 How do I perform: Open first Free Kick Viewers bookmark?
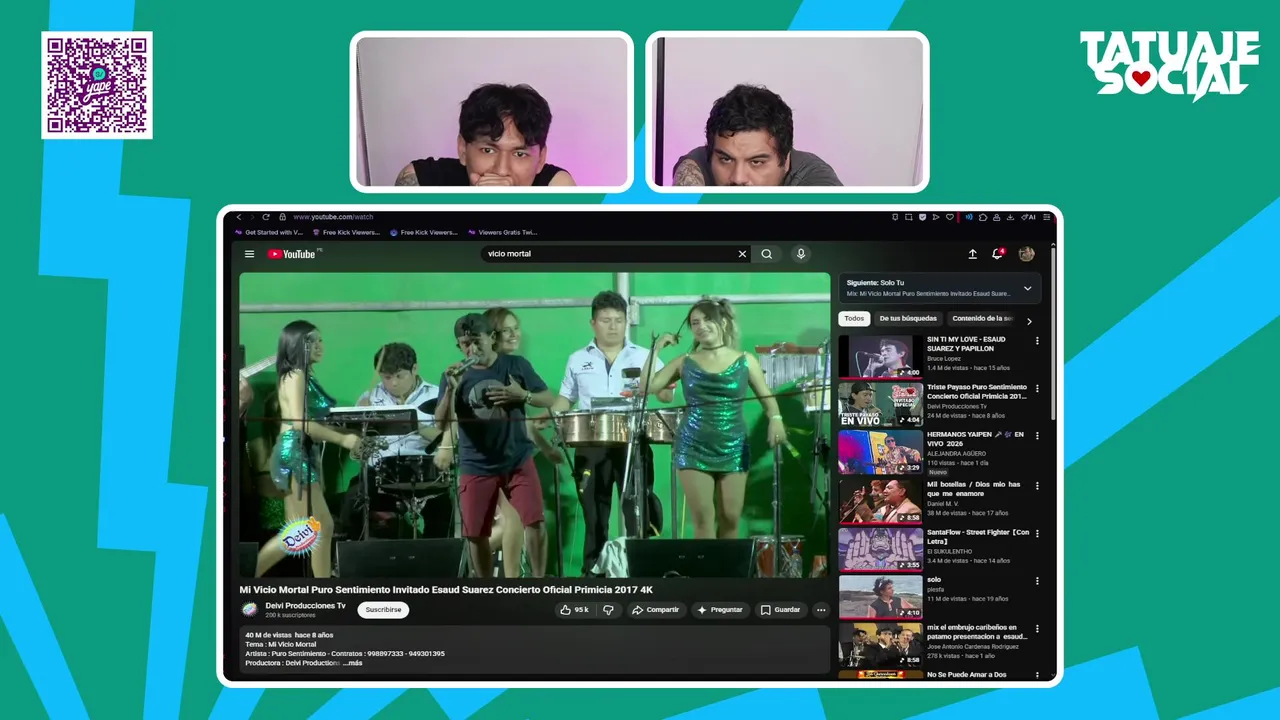(346, 232)
